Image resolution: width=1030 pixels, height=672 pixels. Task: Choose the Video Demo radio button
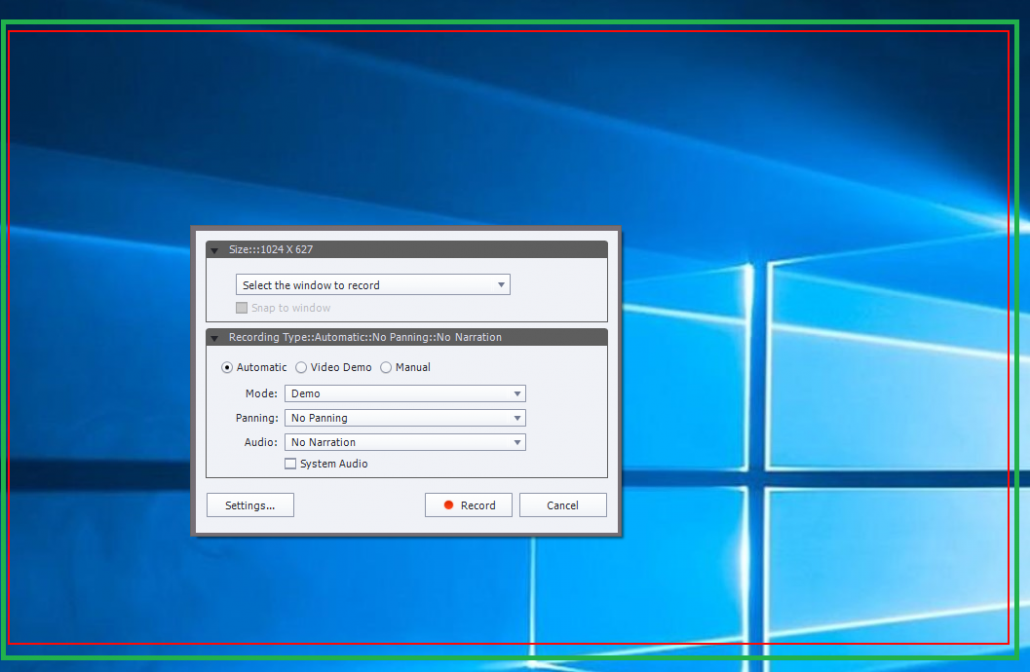tap(301, 368)
